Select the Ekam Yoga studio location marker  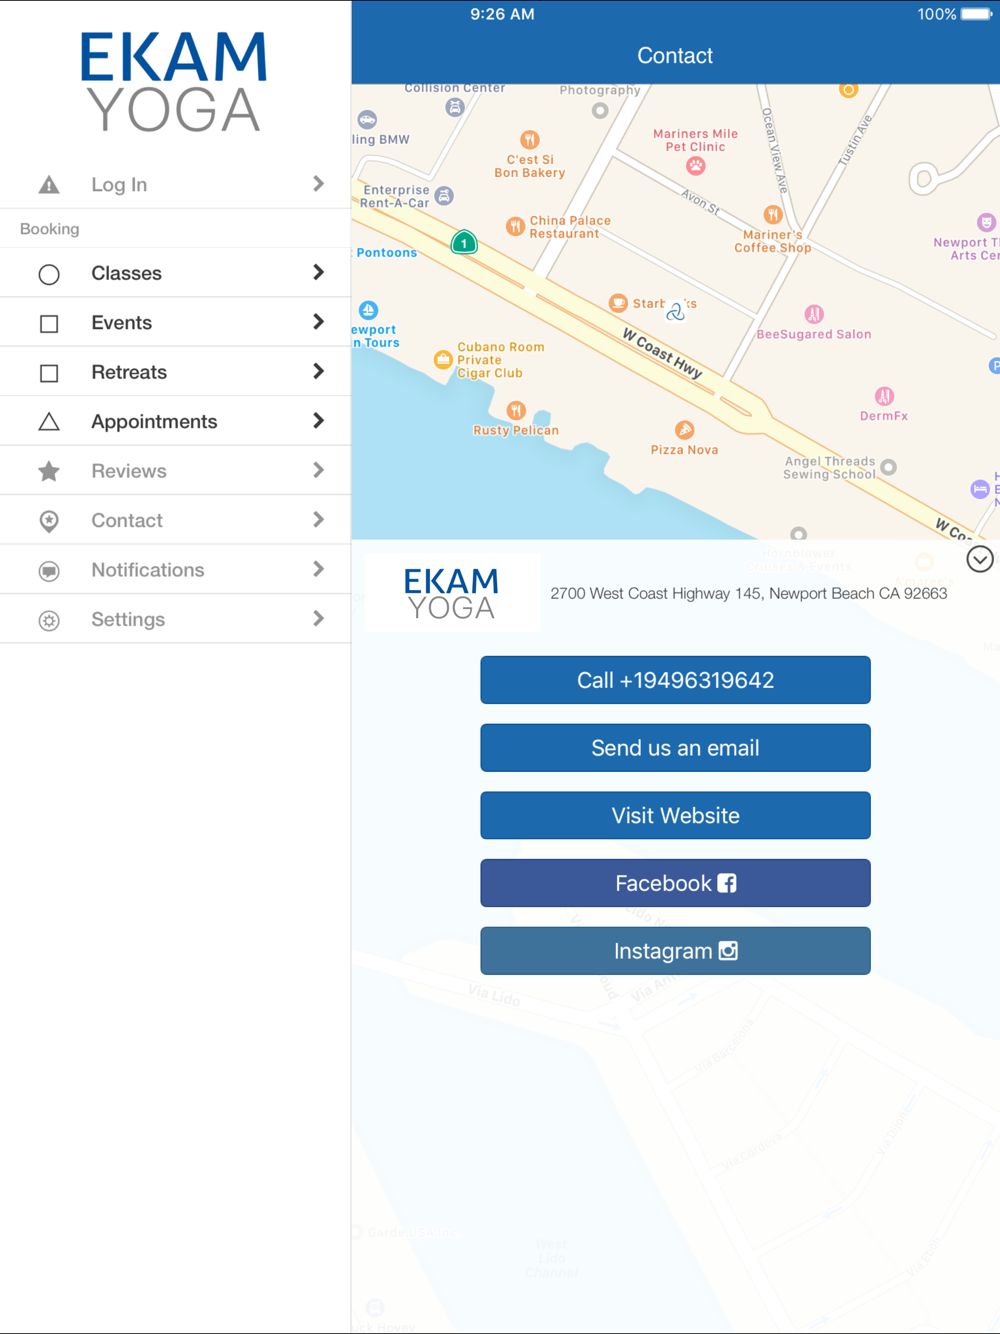click(x=676, y=311)
